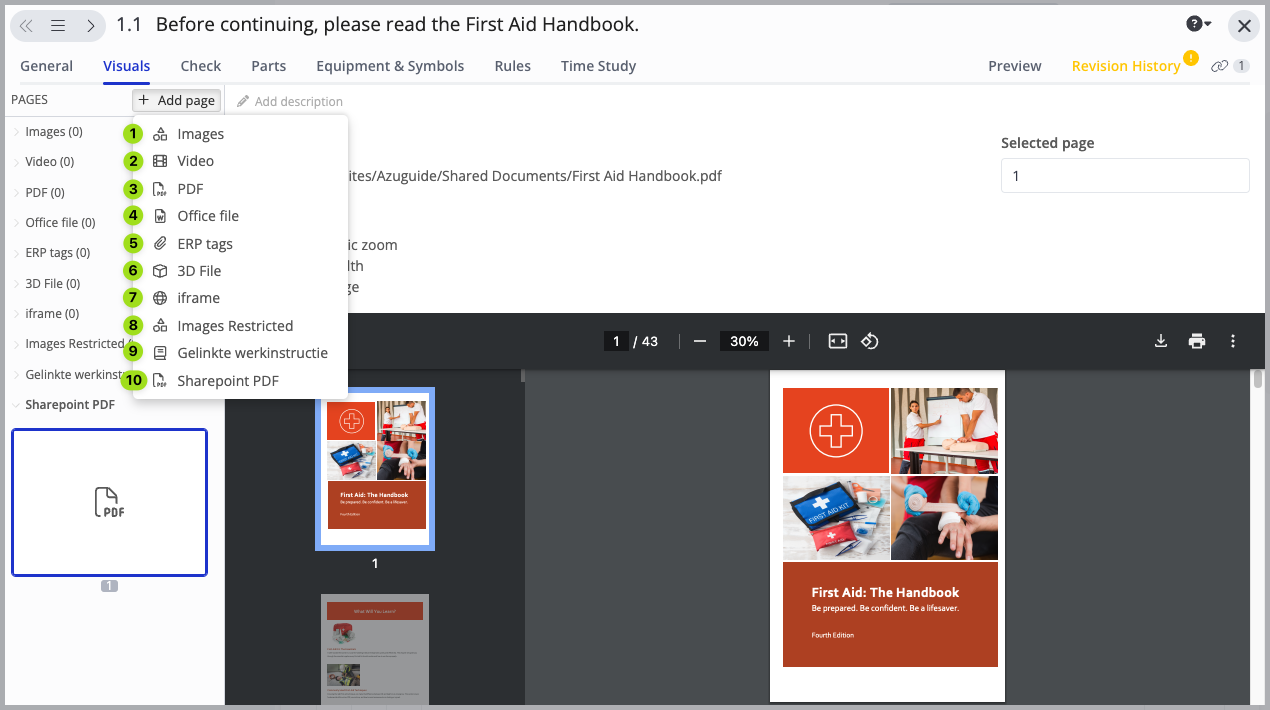
Task: Click the fit to page icon
Action: [x=838, y=341]
